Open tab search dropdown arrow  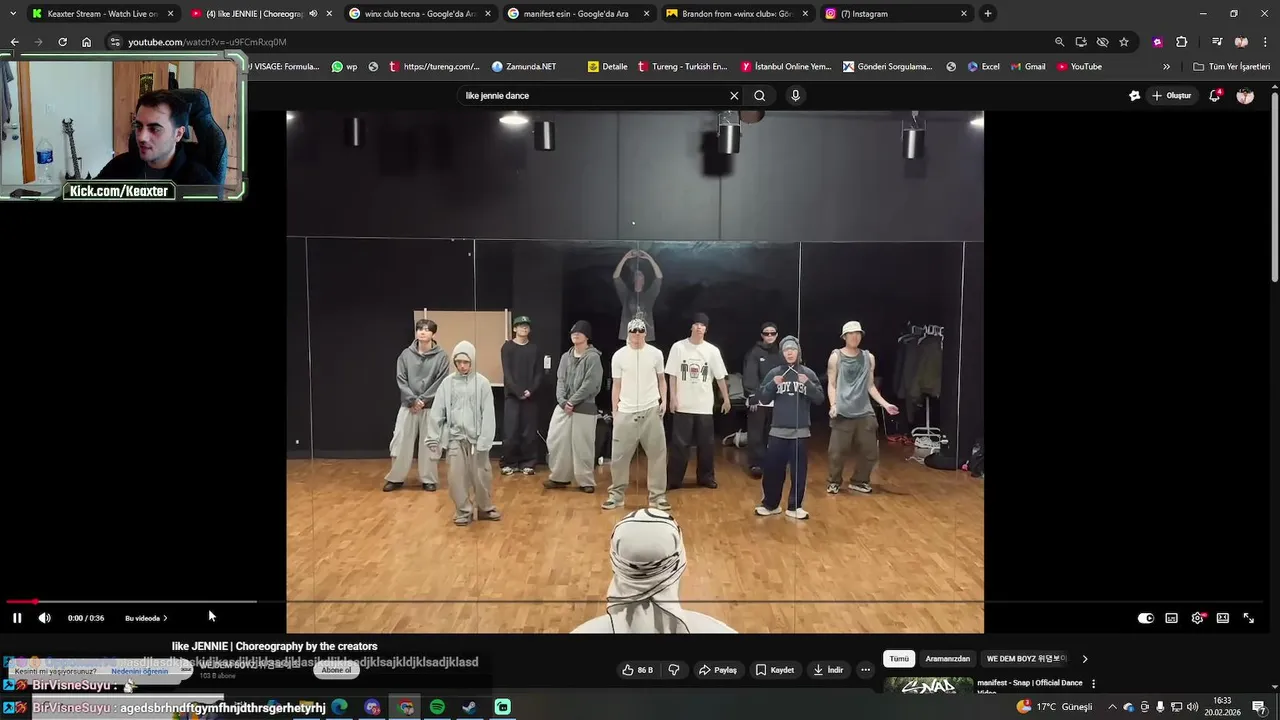tap(12, 14)
